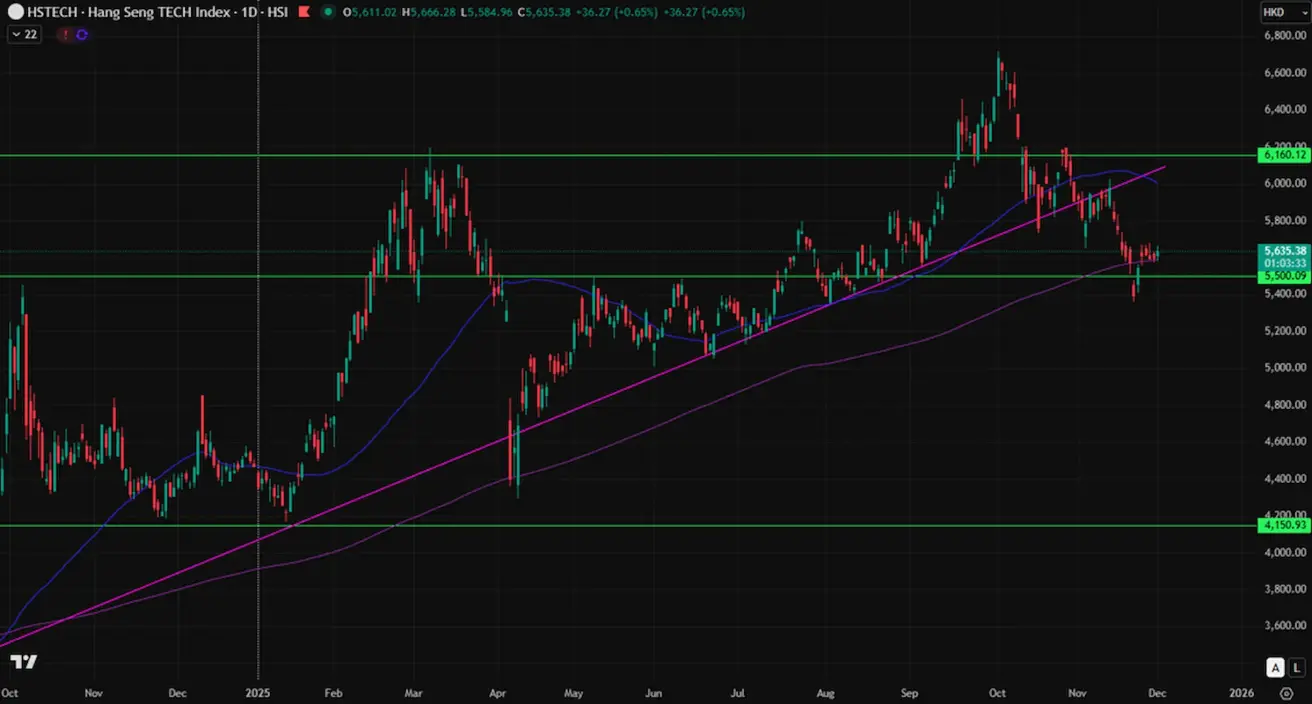The height and width of the screenshot is (704, 1312).
Task: Click the 2025 marker on time axis
Action: click(x=258, y=692)
